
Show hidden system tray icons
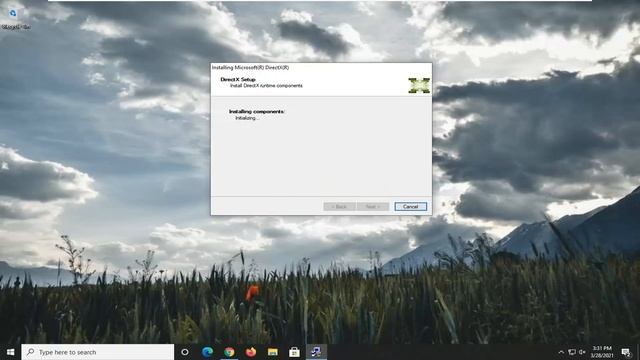point(561,352)
